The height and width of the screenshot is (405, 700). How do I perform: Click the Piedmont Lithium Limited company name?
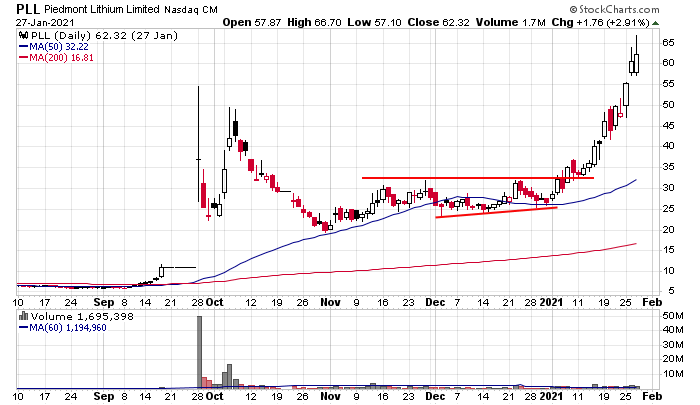(102, 9)
